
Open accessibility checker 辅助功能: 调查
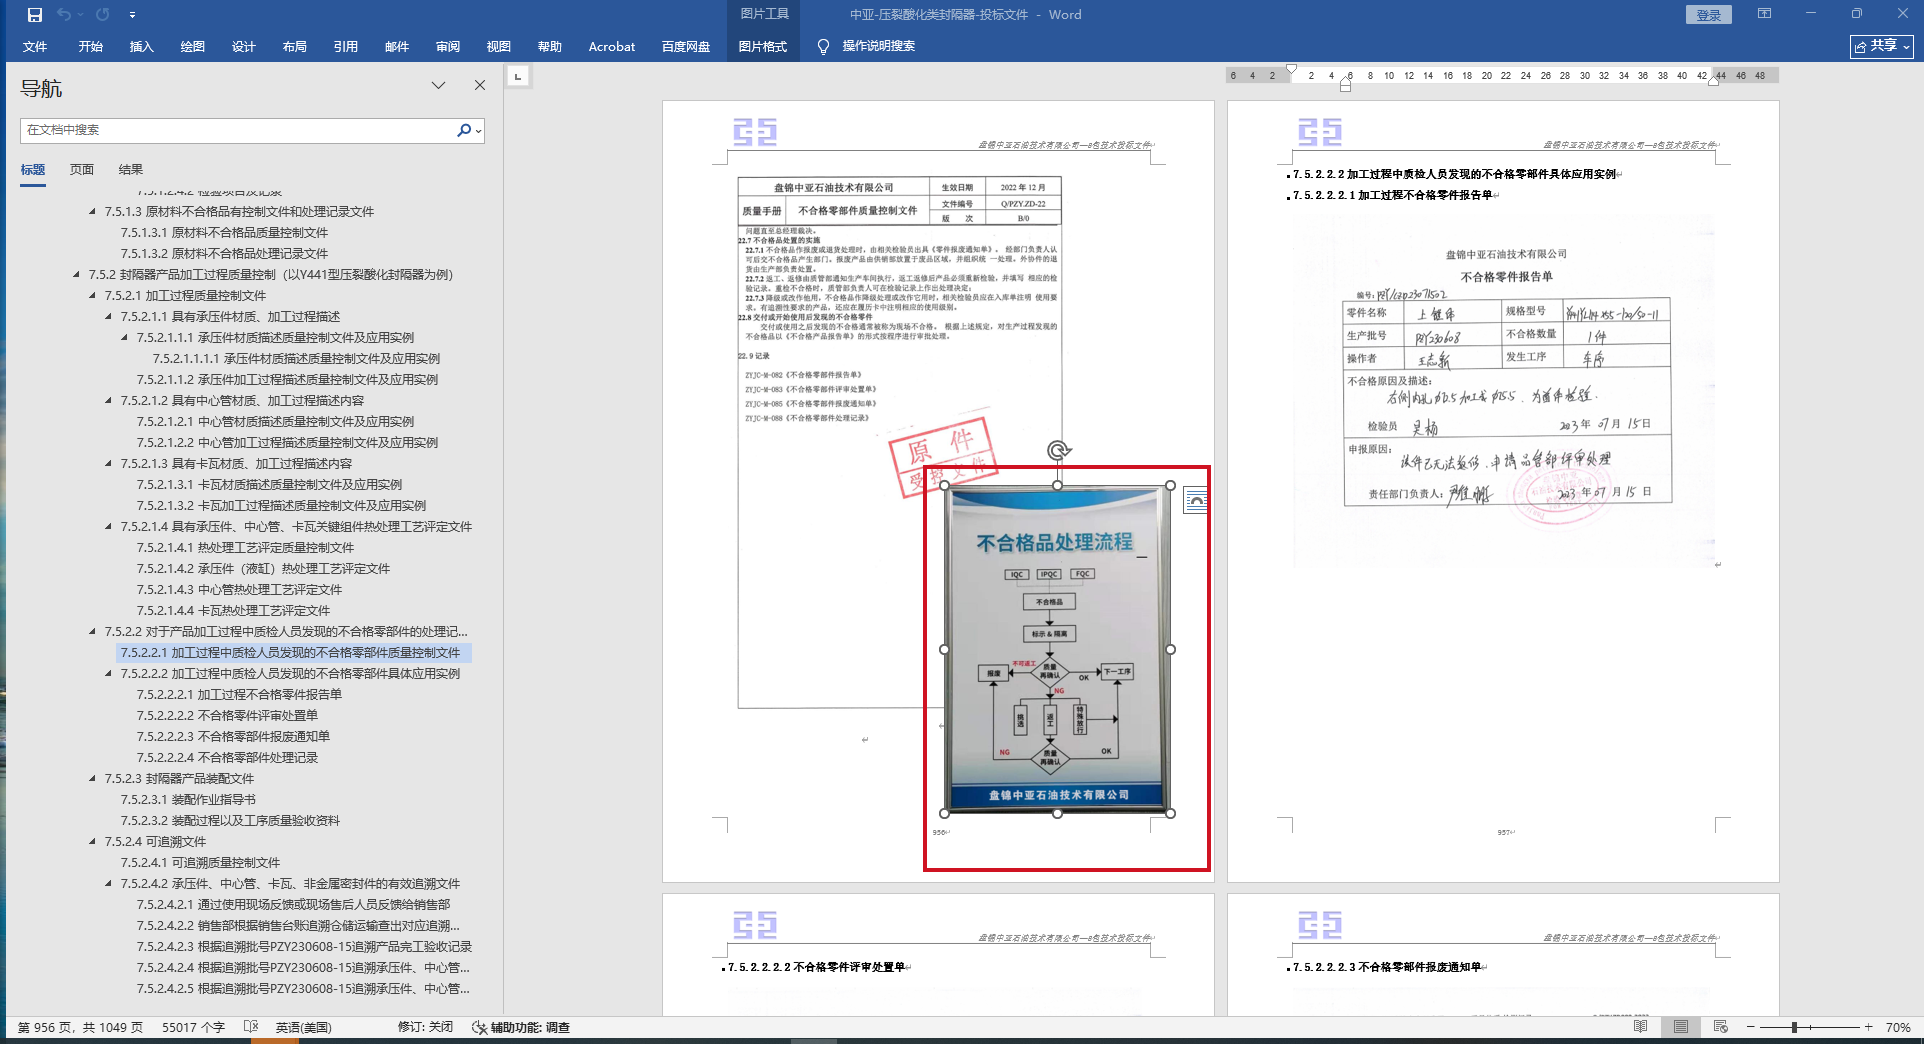pos(521,1028)
